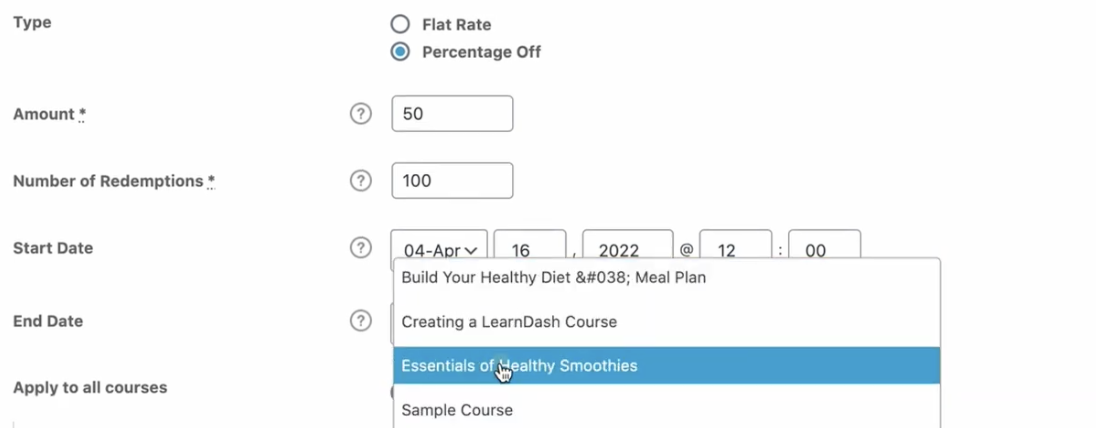This screenshot has height=428, width=1096.
Task: Choose Build Your Healthy Diet course option
Action: coord(667,278)
